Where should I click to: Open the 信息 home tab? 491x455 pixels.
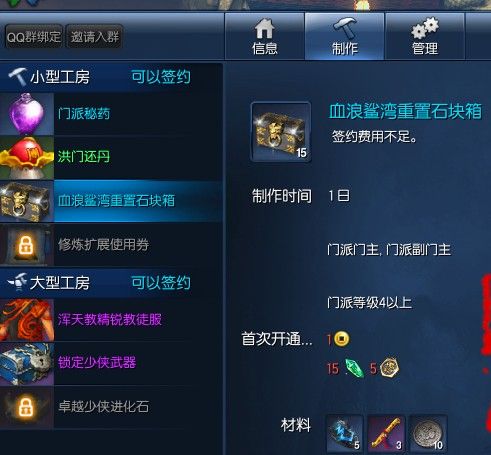coord(265,37)
